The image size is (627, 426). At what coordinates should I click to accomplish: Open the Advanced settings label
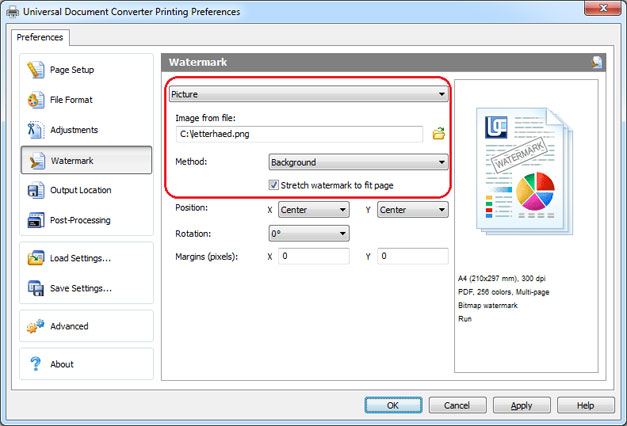pyautogui.click(x=69, y=326)
